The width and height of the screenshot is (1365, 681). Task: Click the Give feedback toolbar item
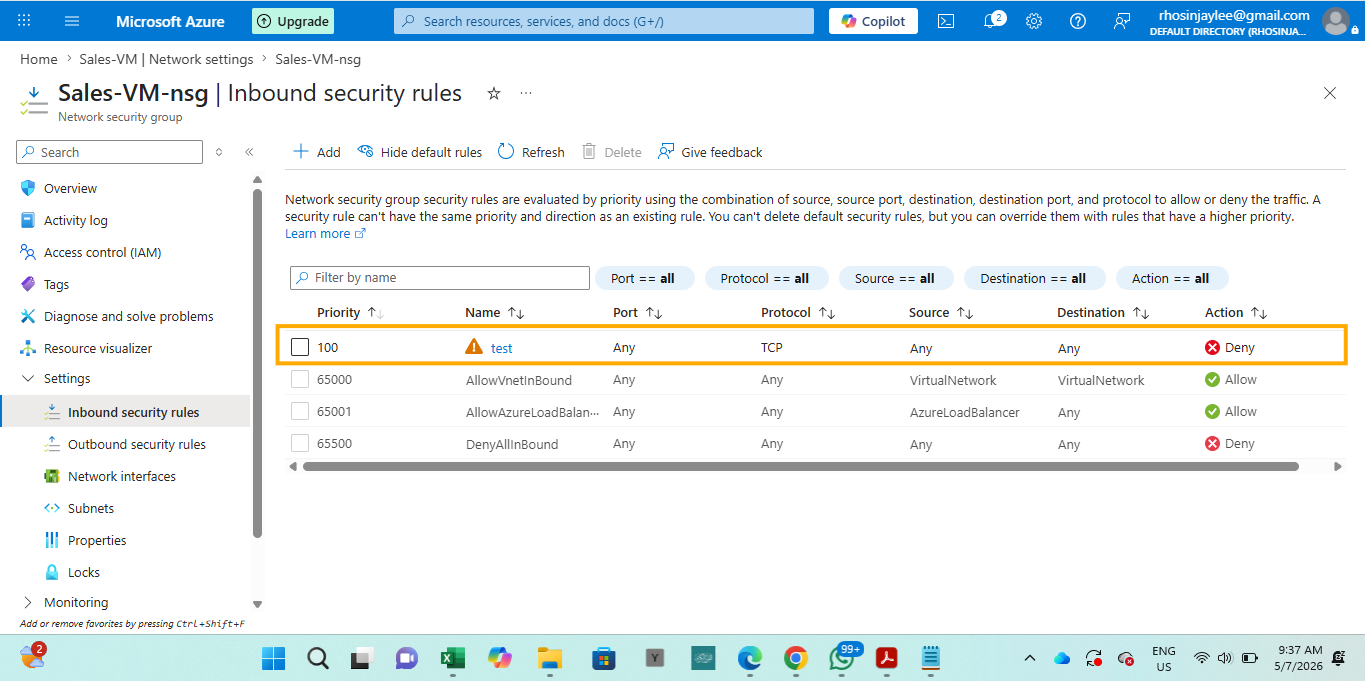710,152
